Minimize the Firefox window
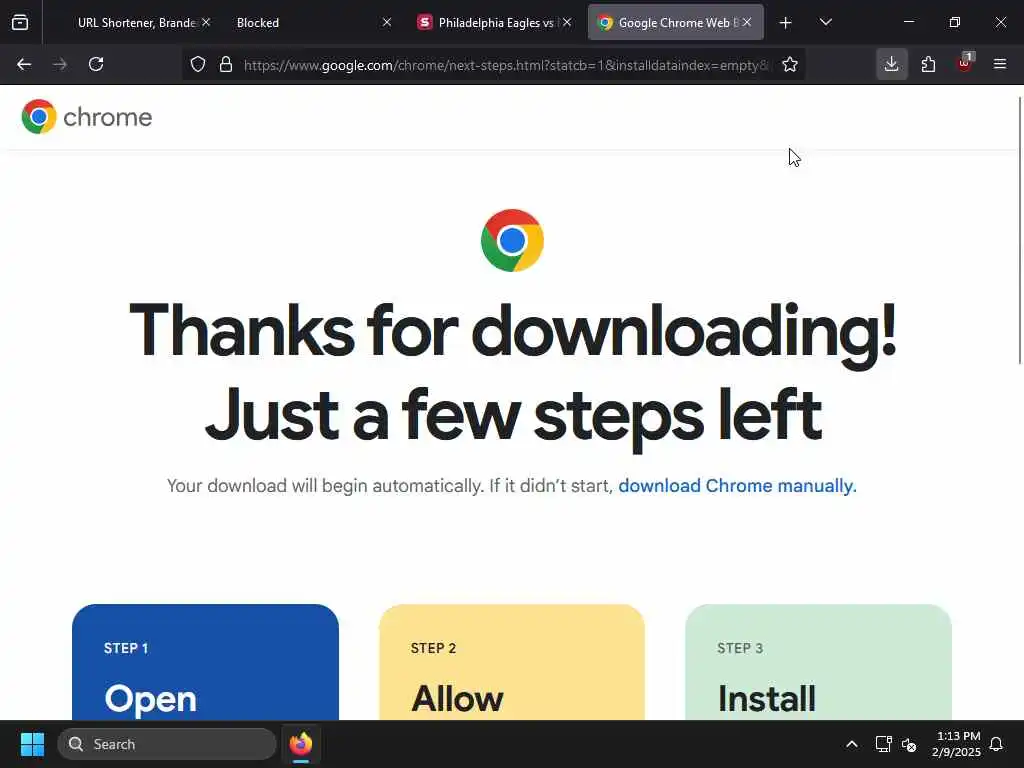 click(908, 22)
